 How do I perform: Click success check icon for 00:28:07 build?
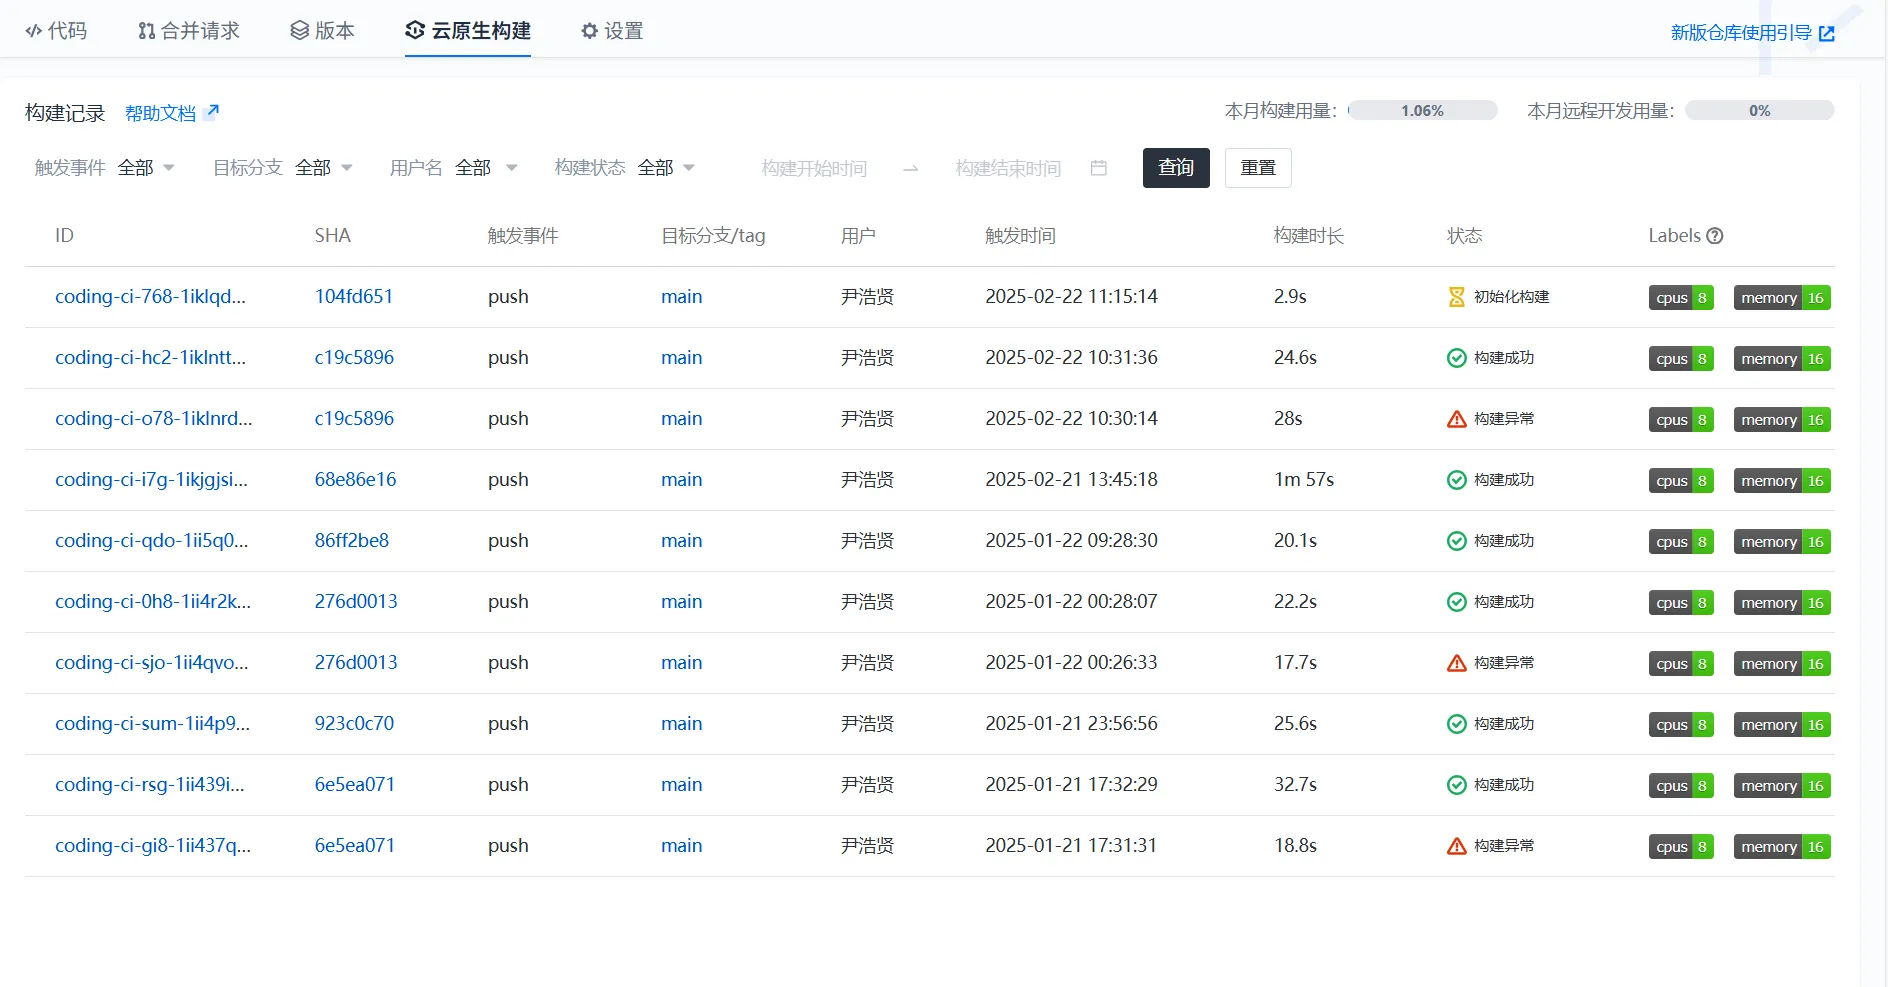click(x=1457, y=602)
